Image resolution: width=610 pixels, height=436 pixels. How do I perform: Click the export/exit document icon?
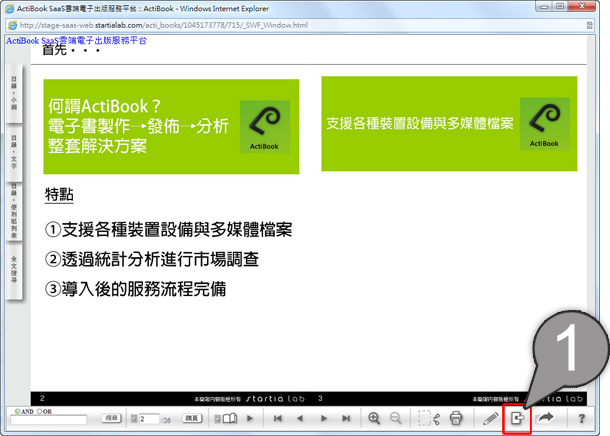pyautogui.click(x=517, y=418)
